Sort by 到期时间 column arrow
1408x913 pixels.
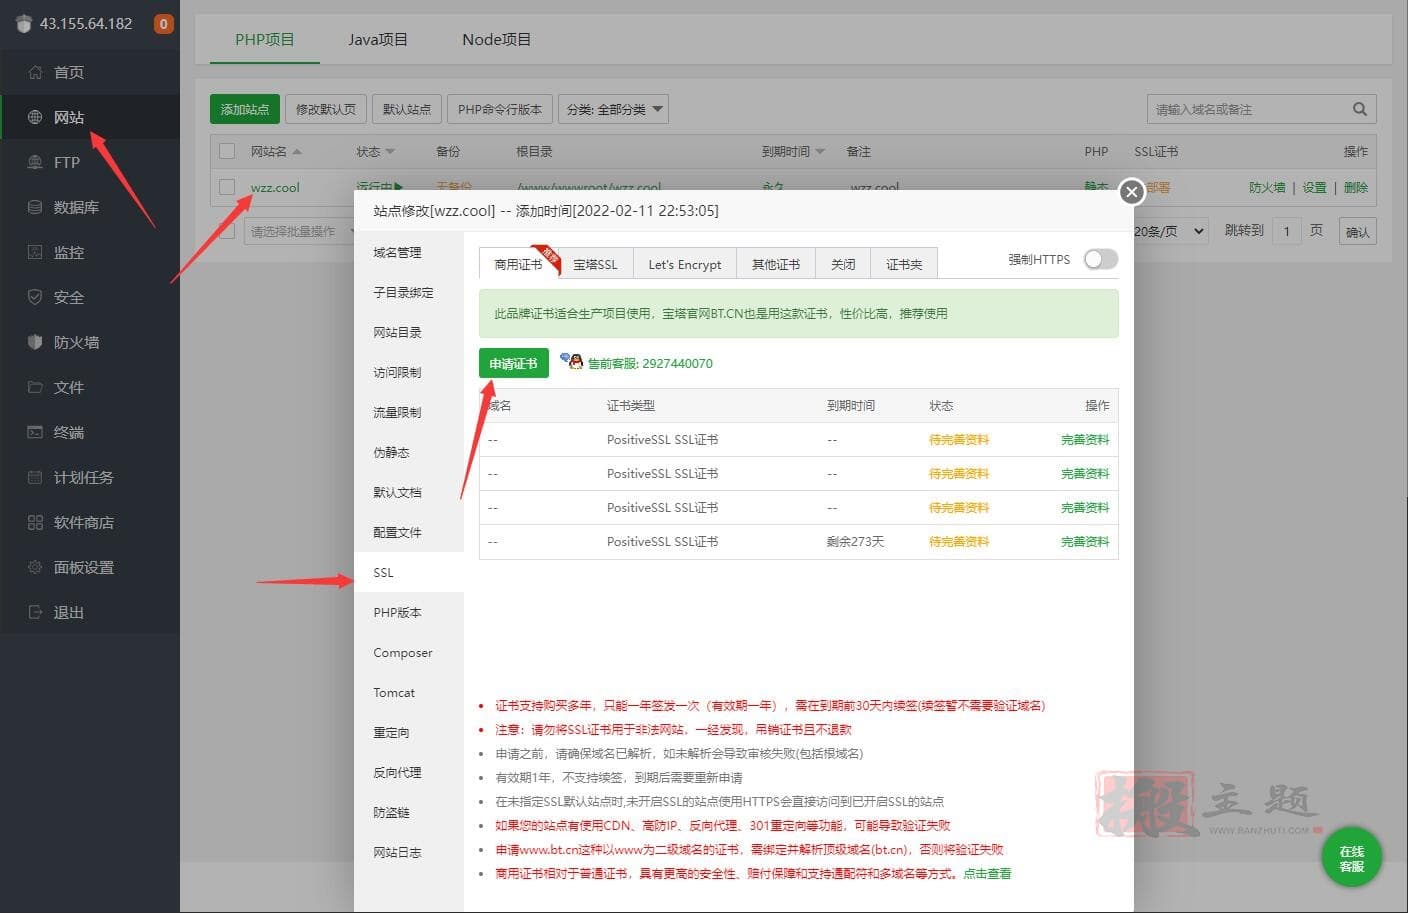[820, 152]
